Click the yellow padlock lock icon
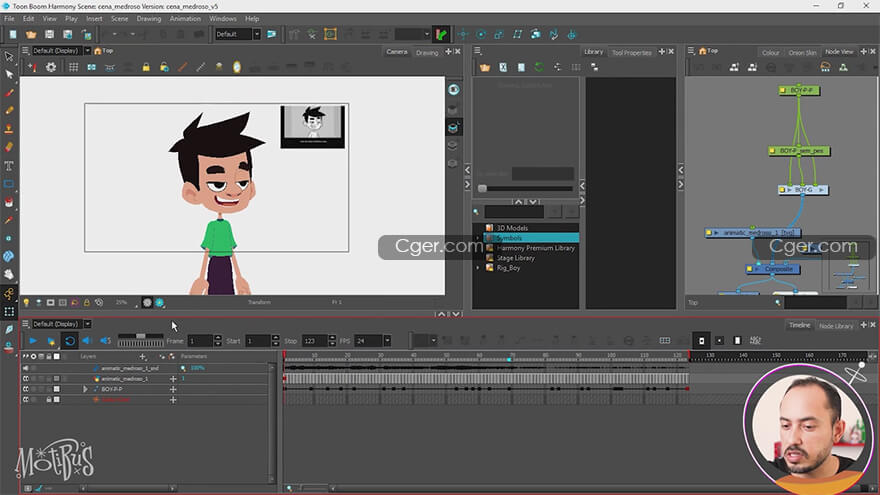Image resolution: width=880 pixels, height=495 pixels. (146, 67)
